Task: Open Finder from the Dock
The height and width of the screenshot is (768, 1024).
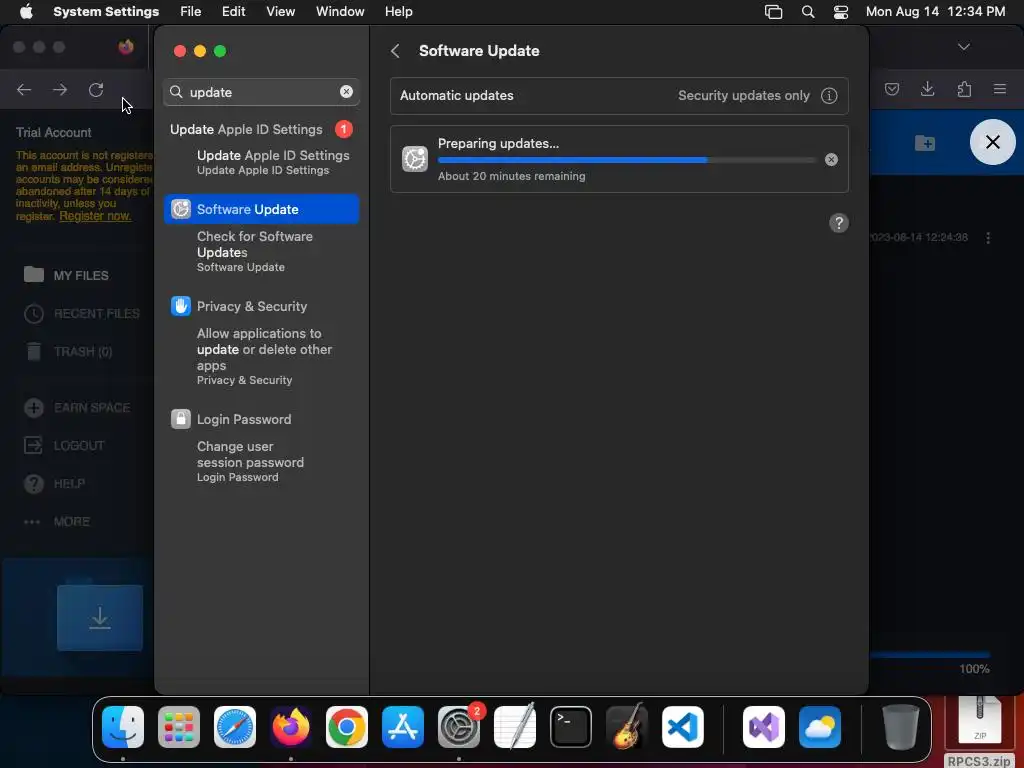Action: [123, 726]
